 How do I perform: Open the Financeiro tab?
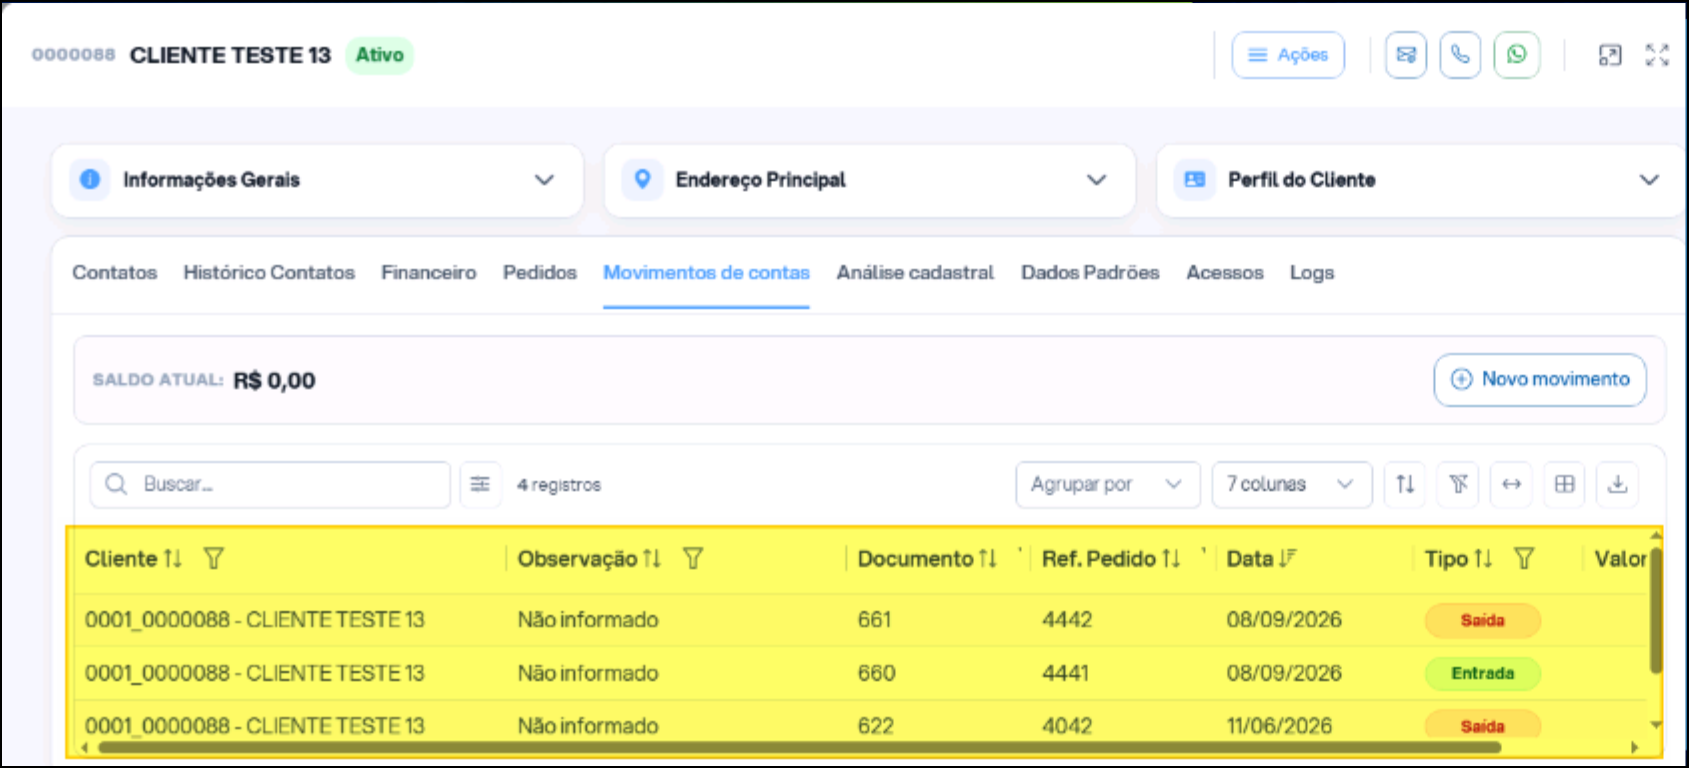tap(429, 272)
